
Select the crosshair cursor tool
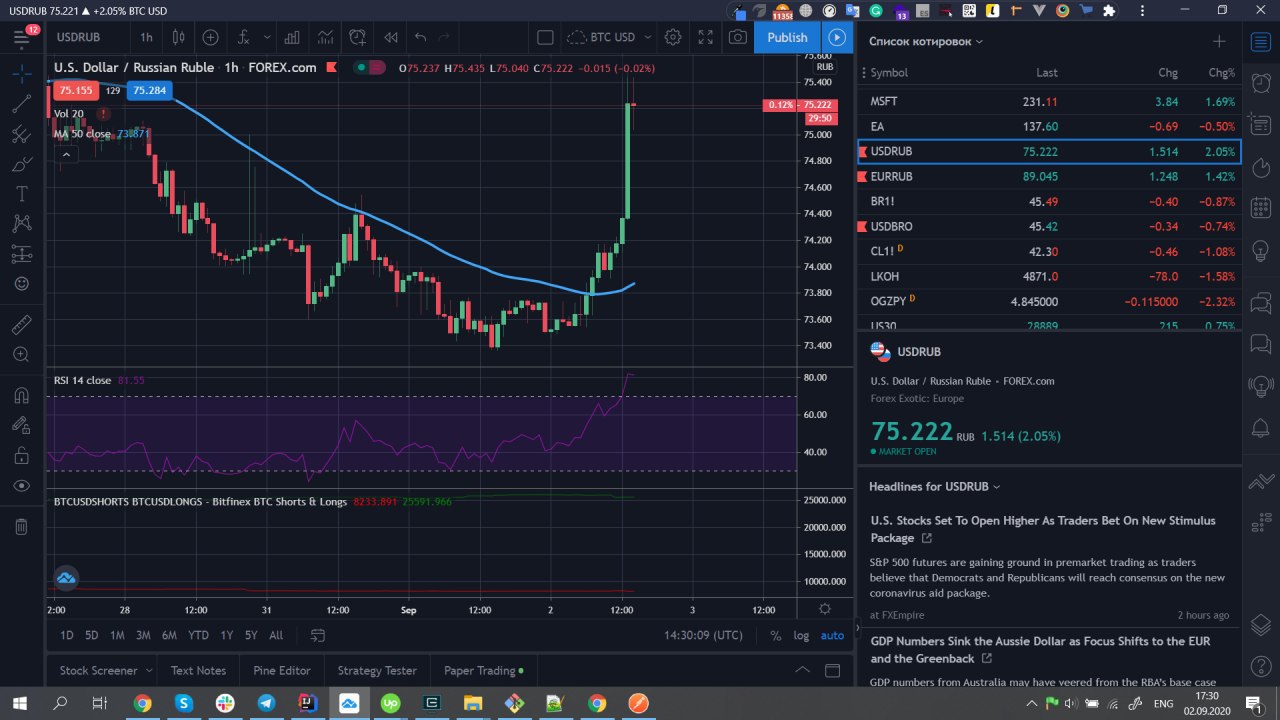tap(21, 73)
